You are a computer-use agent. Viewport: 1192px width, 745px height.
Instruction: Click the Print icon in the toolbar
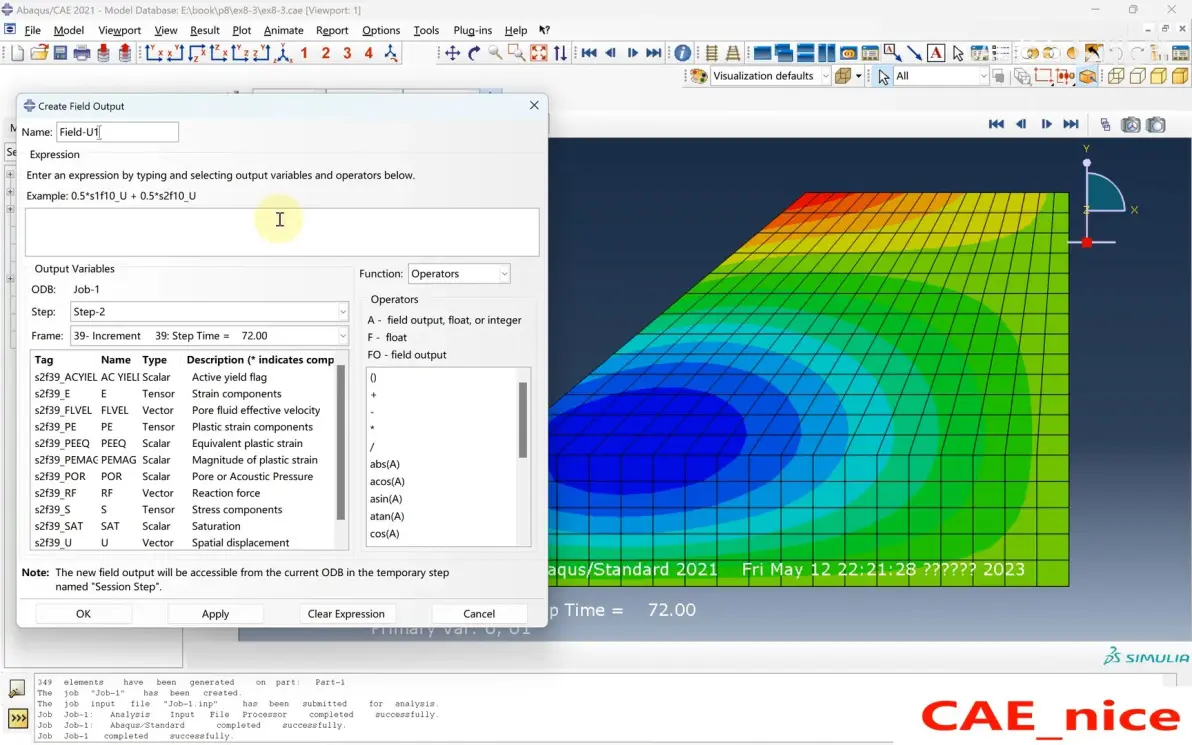point(81,53)
